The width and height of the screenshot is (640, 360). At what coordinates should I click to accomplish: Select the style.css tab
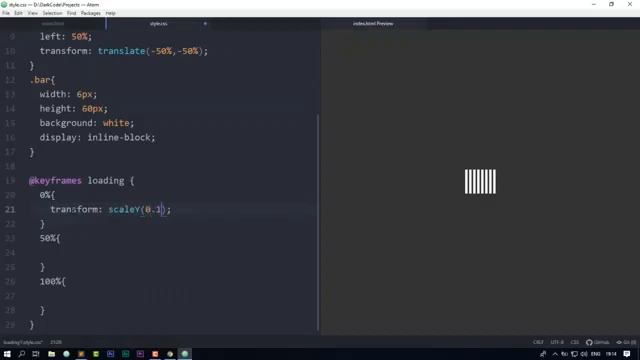pos(158,24)
